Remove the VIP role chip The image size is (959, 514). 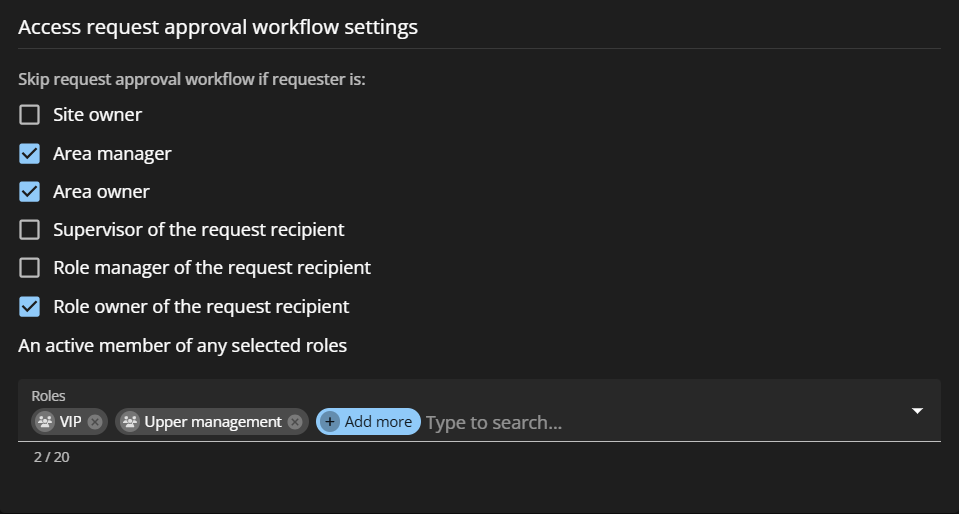(95, 422)
